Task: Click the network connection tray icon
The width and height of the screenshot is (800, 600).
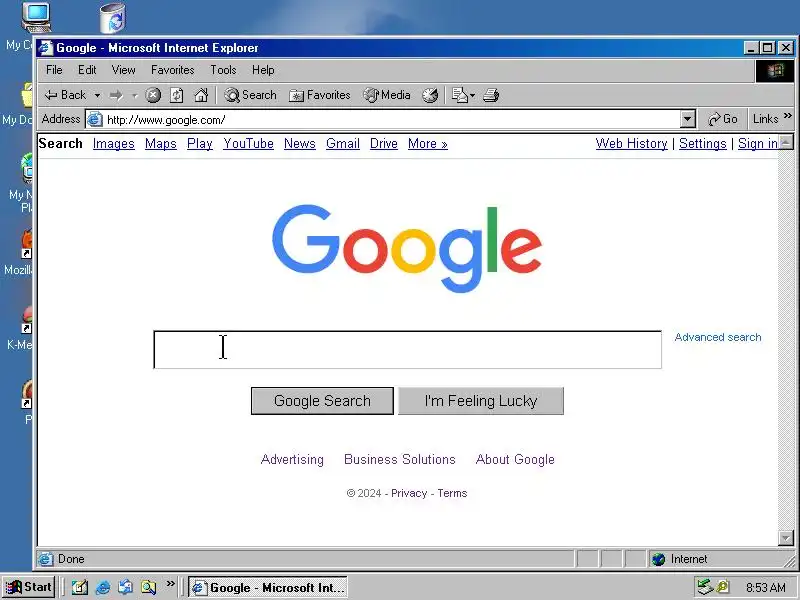Action: click(705, 587)
